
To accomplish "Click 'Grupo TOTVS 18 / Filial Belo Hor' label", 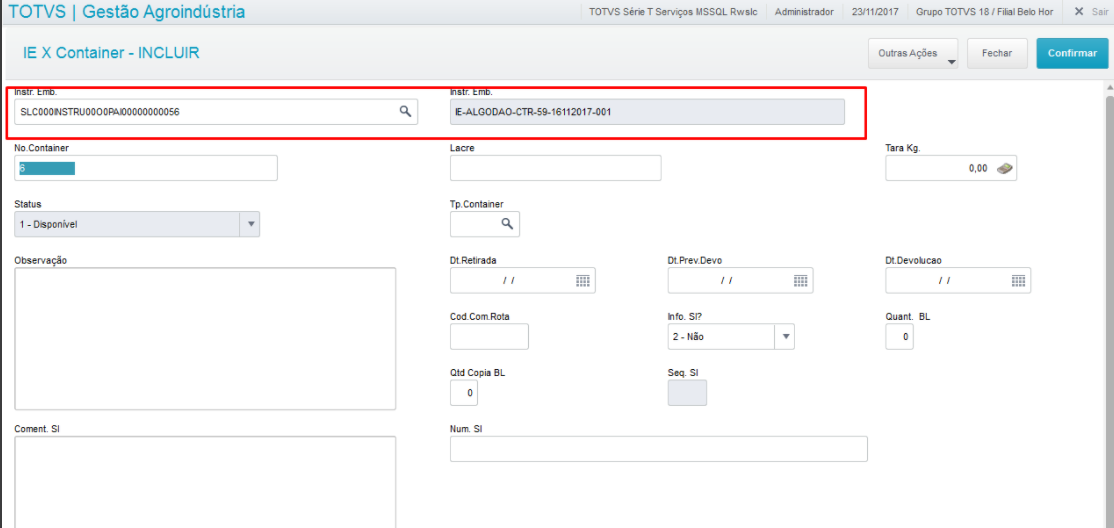I will point(987,12).
